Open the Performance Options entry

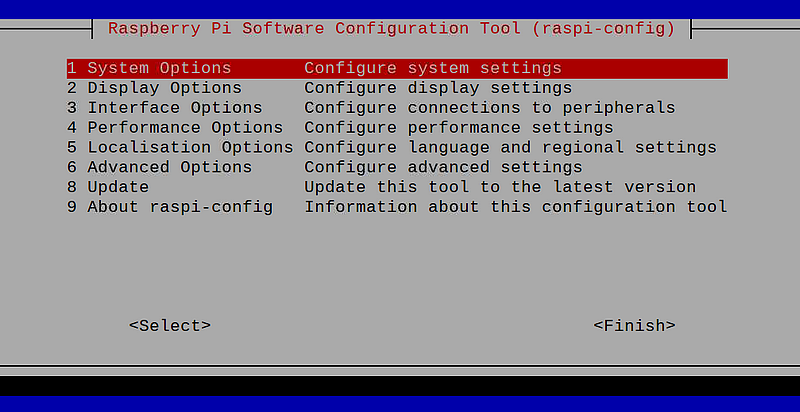(x=397, y=127)
